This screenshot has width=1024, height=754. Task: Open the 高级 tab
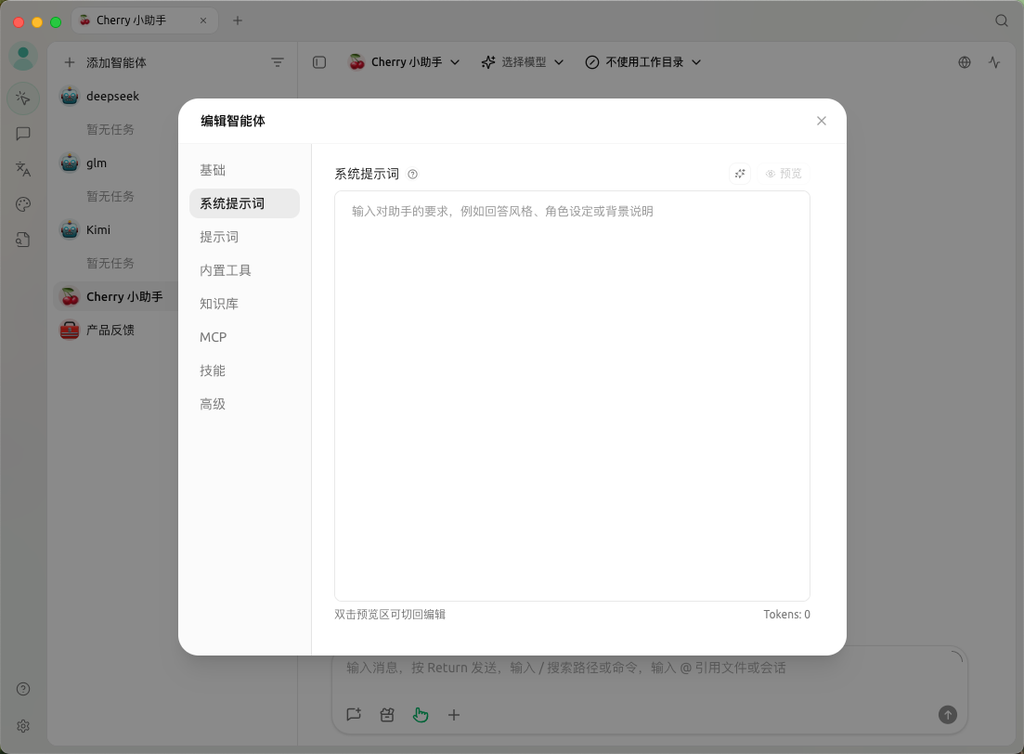point(244,404)
